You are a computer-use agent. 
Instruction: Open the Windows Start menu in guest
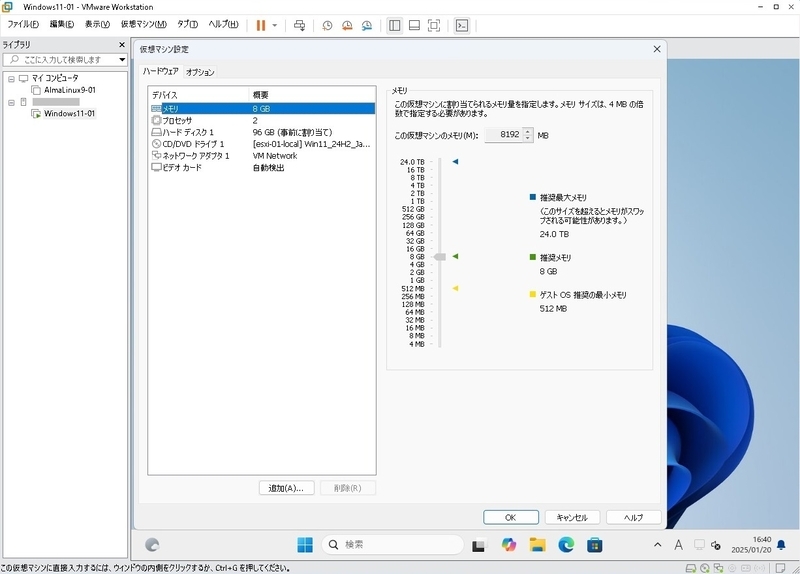(305, 545)
